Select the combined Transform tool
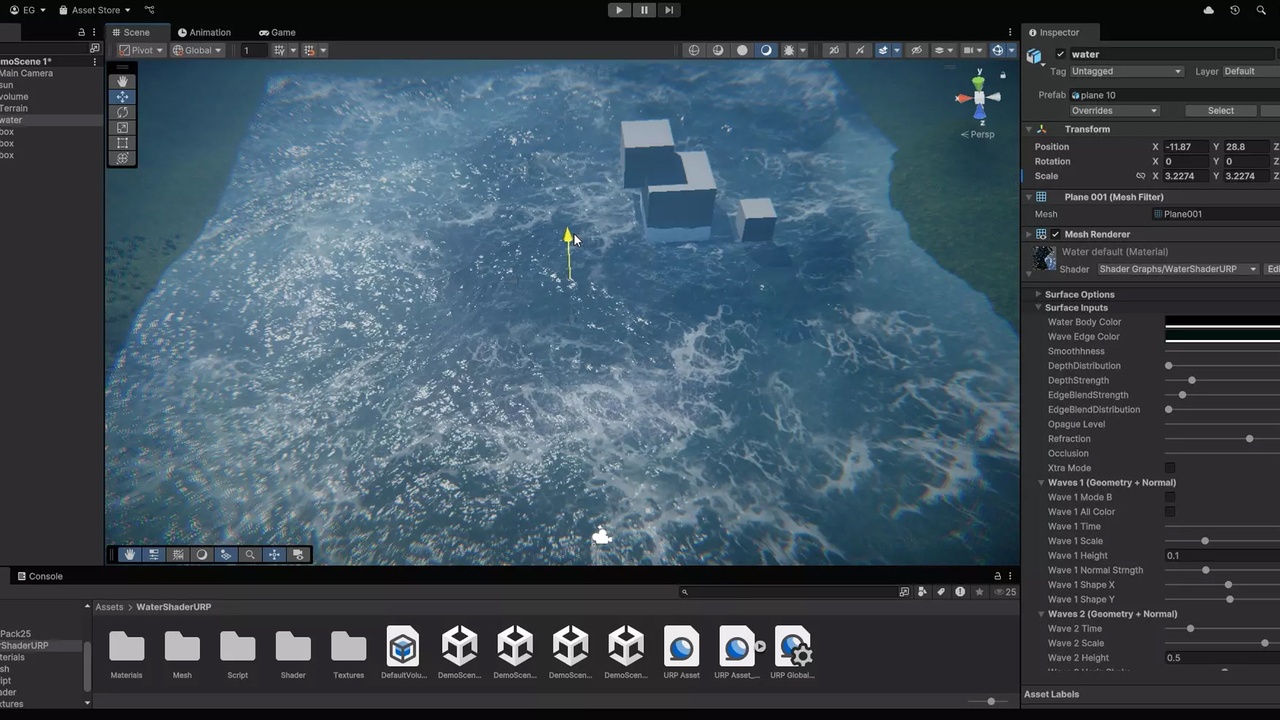This screenshot has width=1280, height=720. click(x=122, y=158)
